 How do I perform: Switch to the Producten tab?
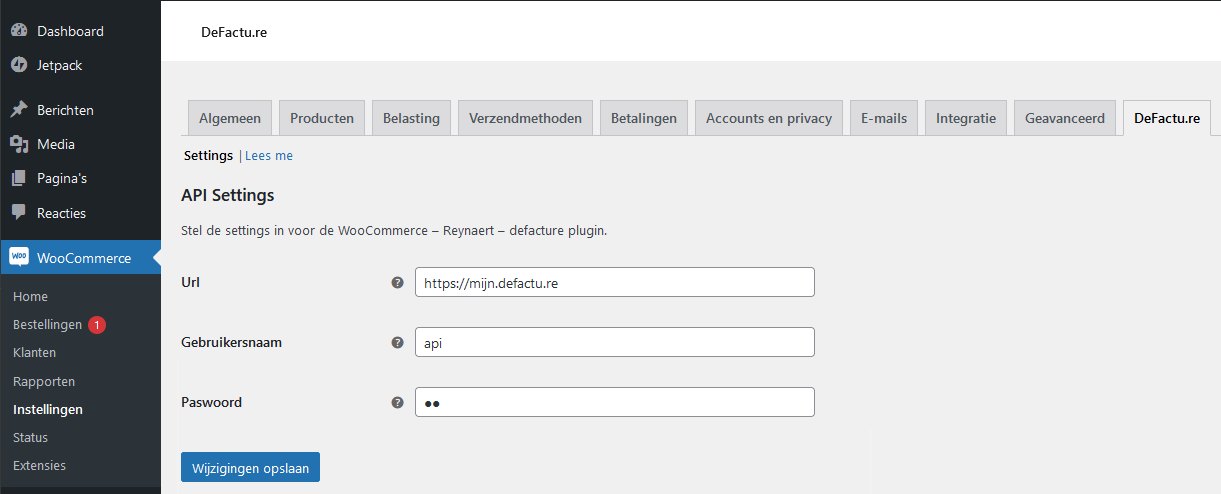tap(322, 118)
